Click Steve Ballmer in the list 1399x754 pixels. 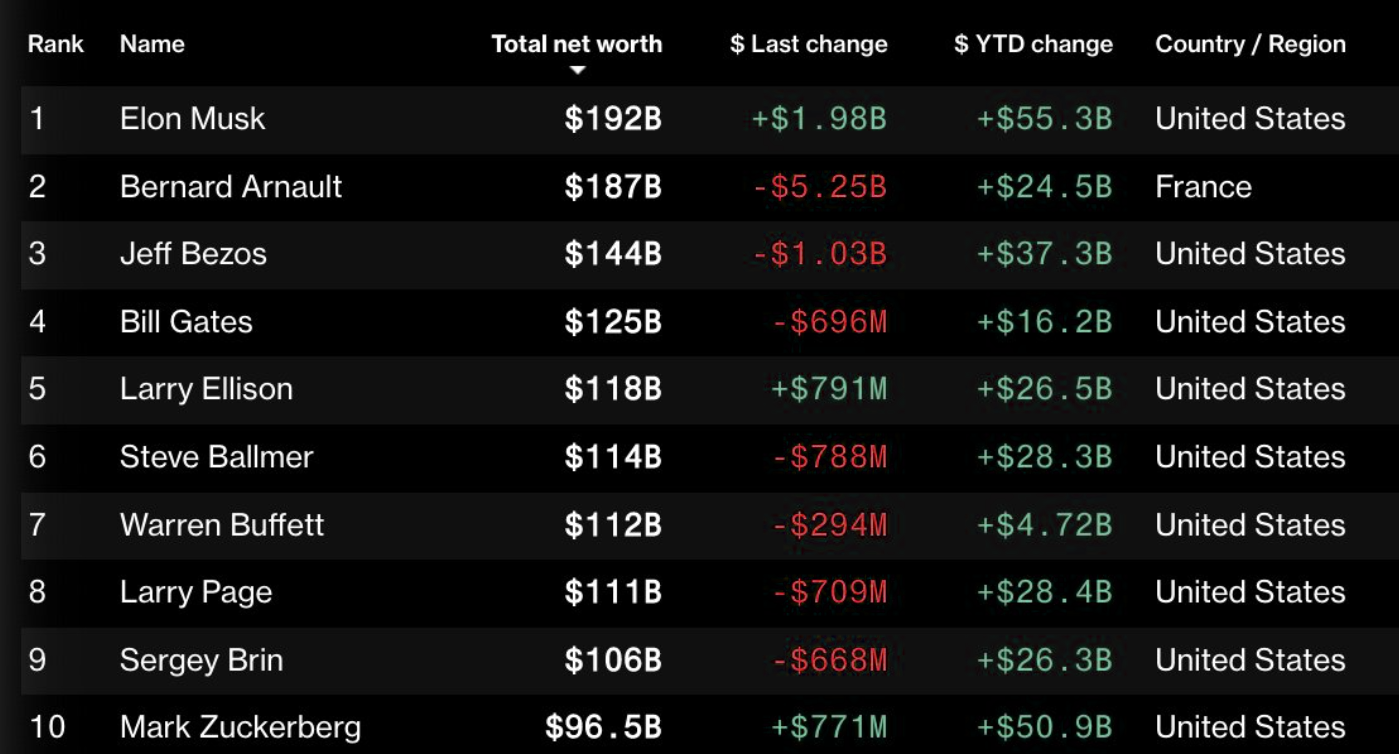(216, 457)
